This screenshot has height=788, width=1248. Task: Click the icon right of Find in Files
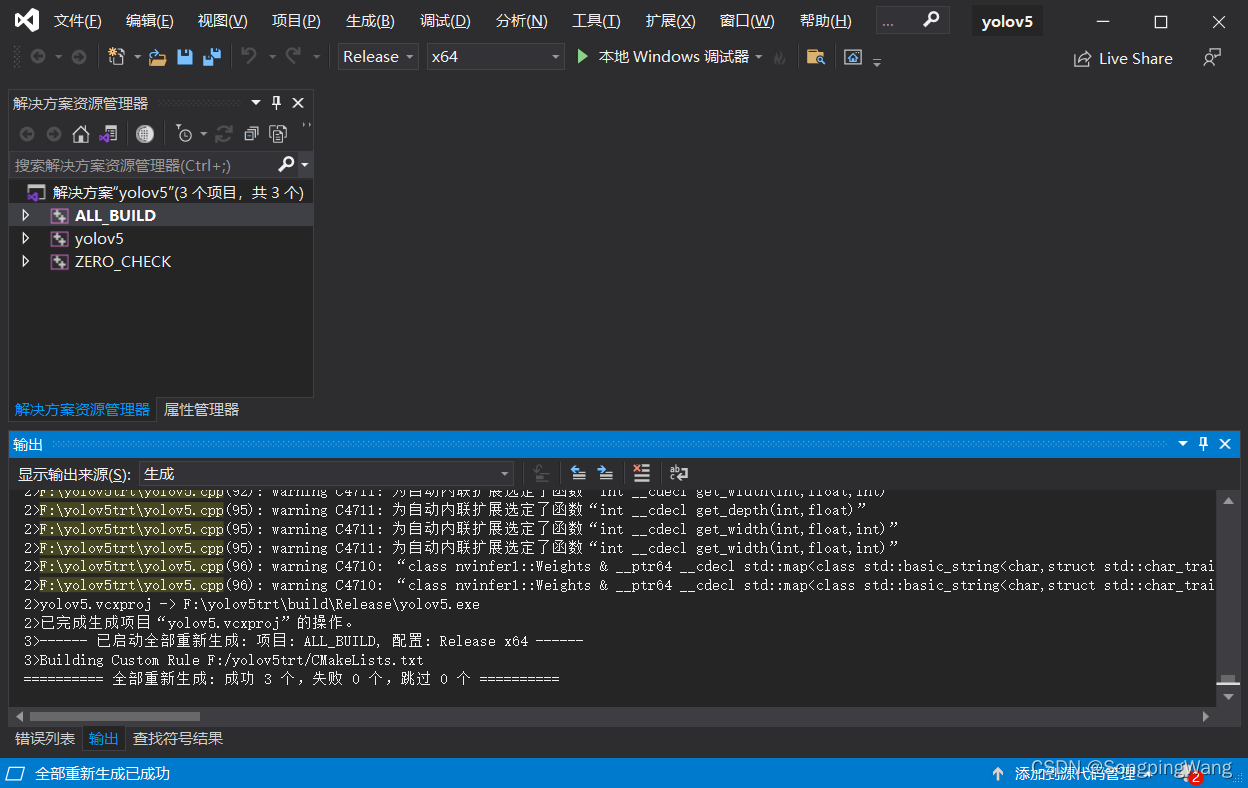tap(853, 57)
